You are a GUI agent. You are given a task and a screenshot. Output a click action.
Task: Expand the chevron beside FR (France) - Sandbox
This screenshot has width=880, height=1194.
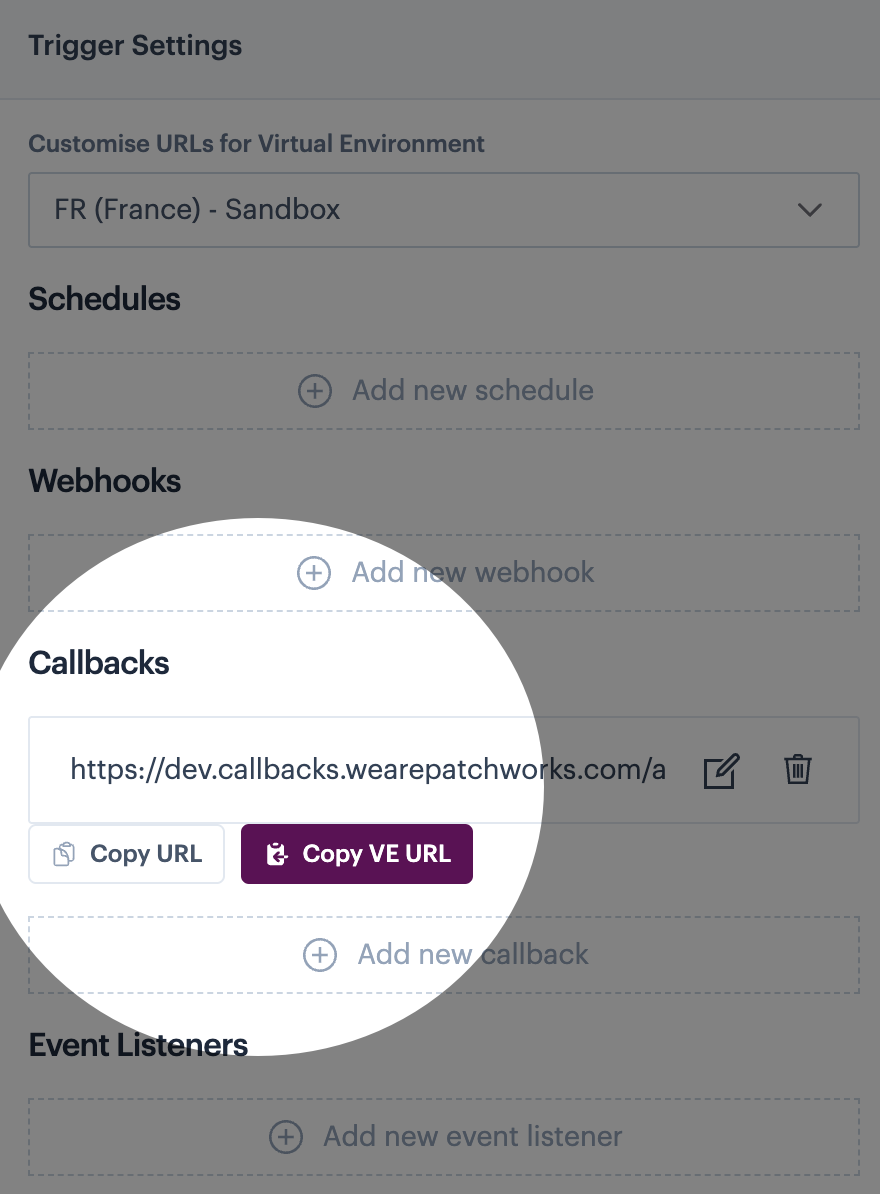tap(809, 210)
